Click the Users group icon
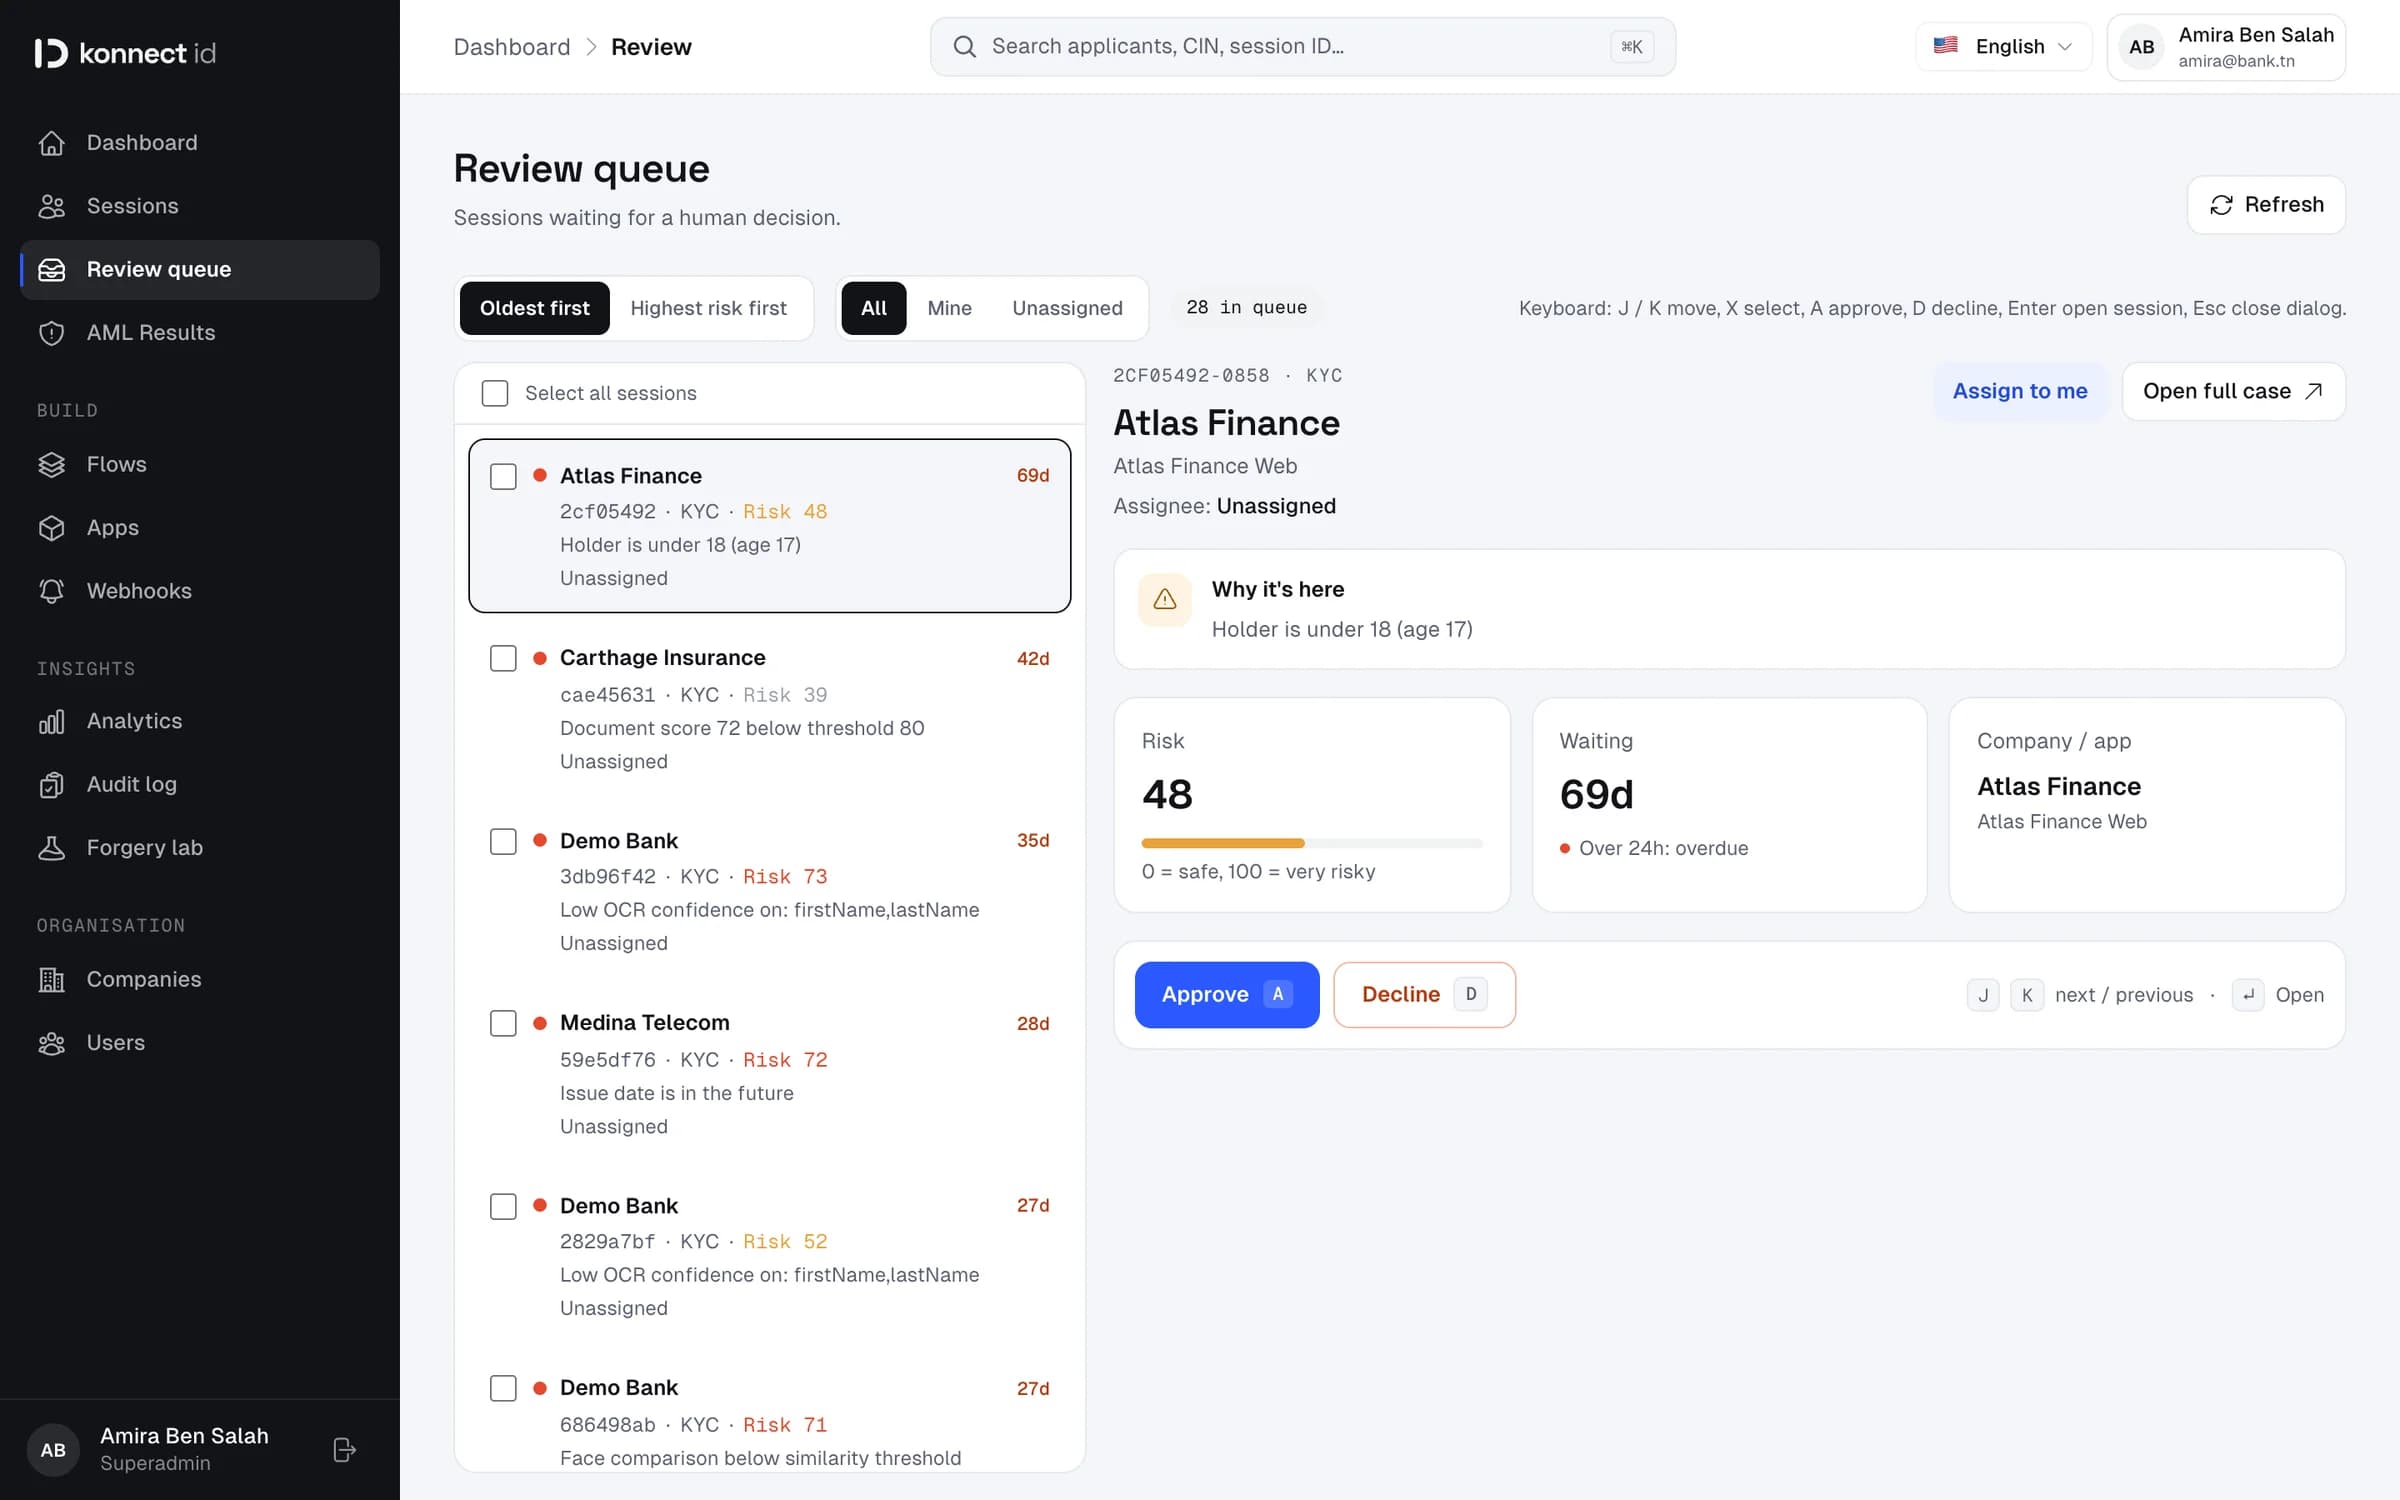 click(52, 1043)
